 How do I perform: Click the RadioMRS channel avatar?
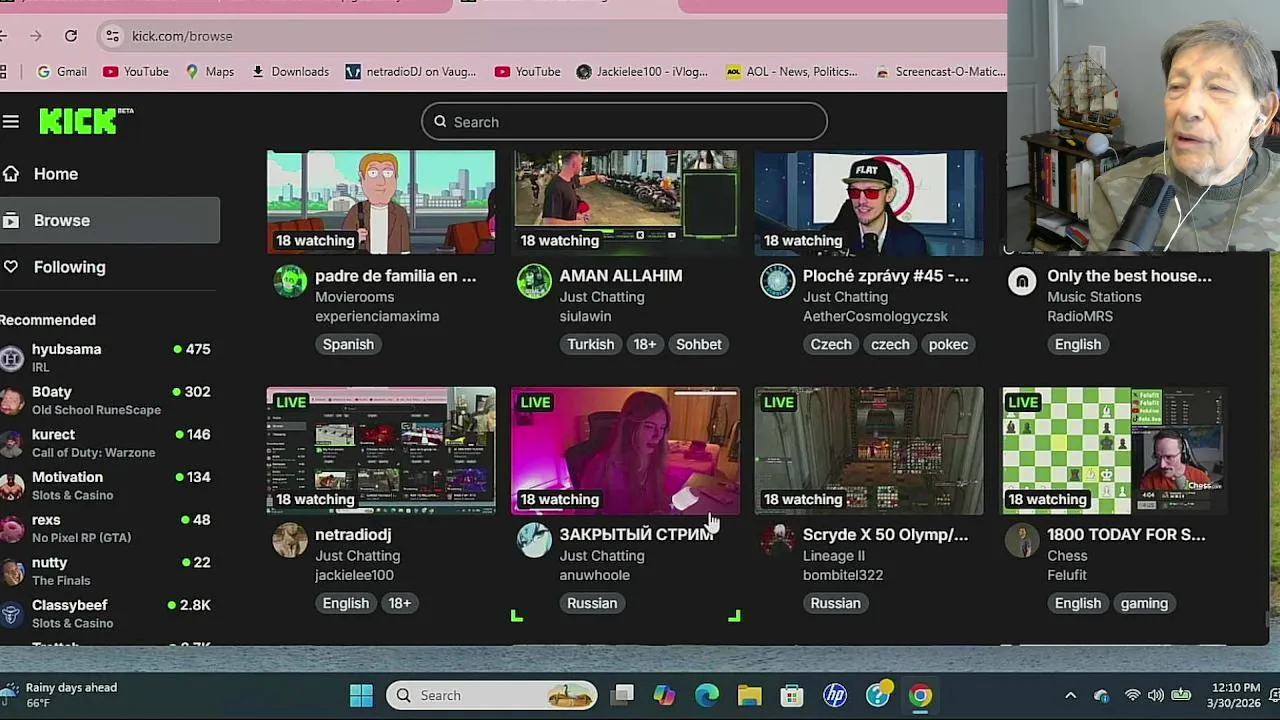click(1022, 281)
